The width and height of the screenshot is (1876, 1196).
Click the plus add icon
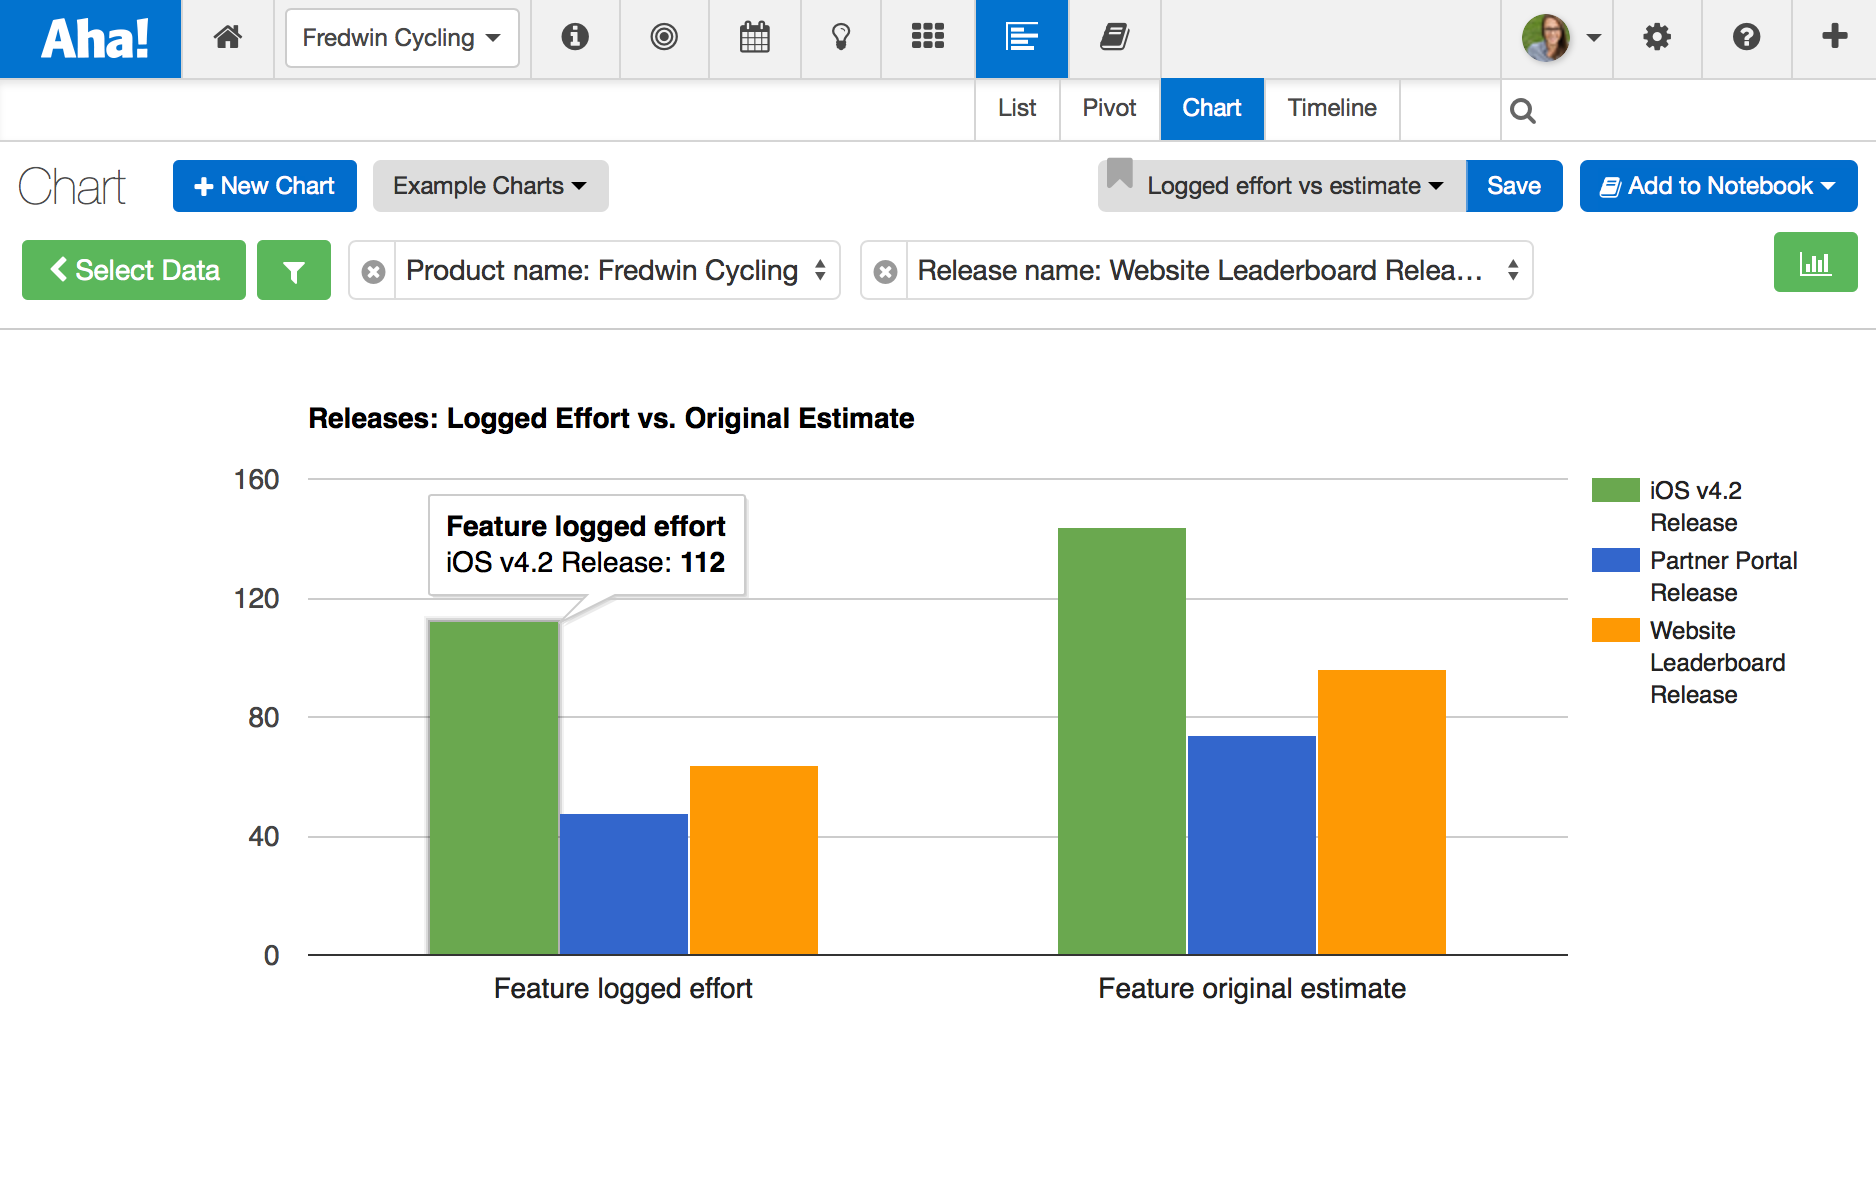[x=1834, y=37]
